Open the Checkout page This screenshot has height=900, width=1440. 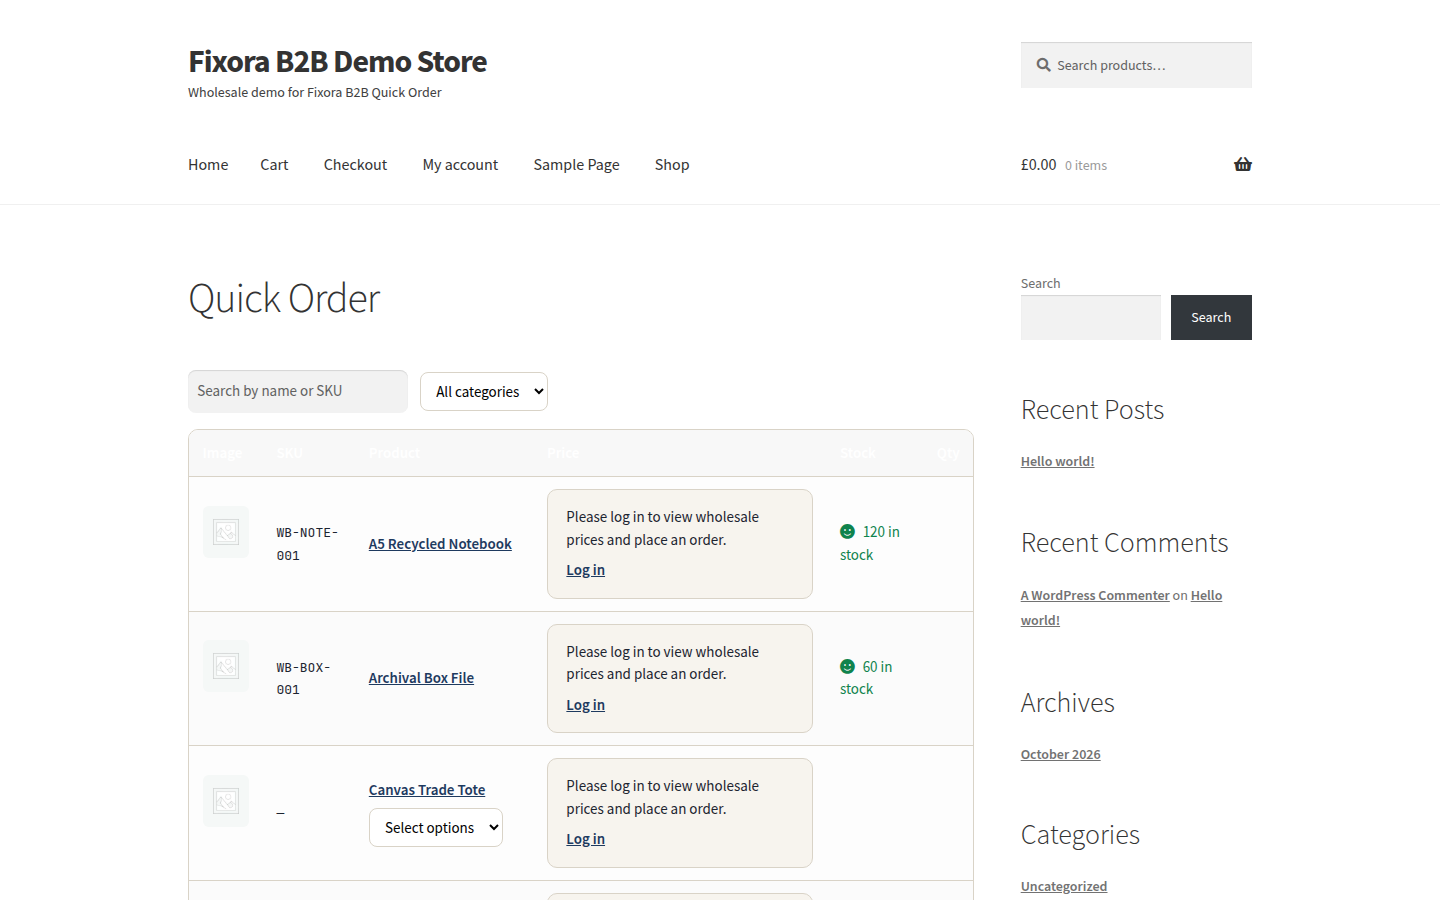pos(355,165)
